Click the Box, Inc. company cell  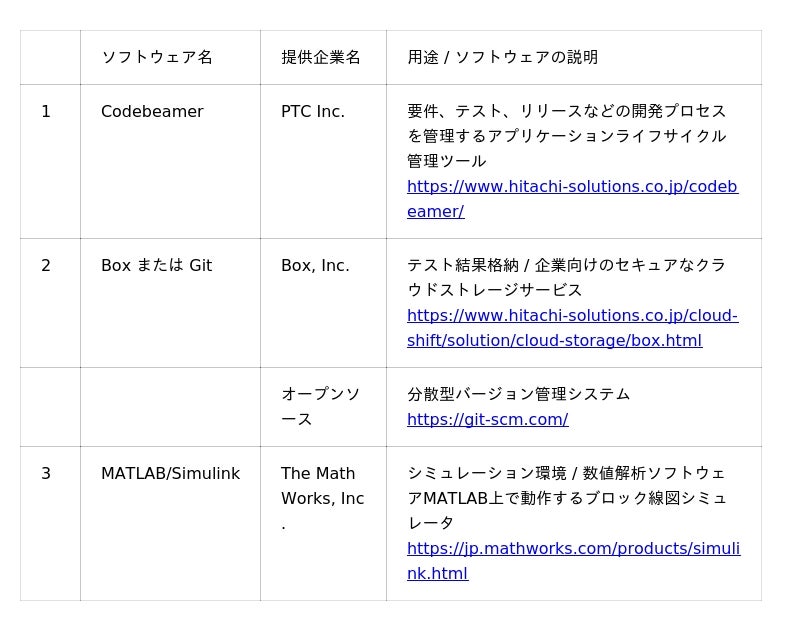pos(315,266)
